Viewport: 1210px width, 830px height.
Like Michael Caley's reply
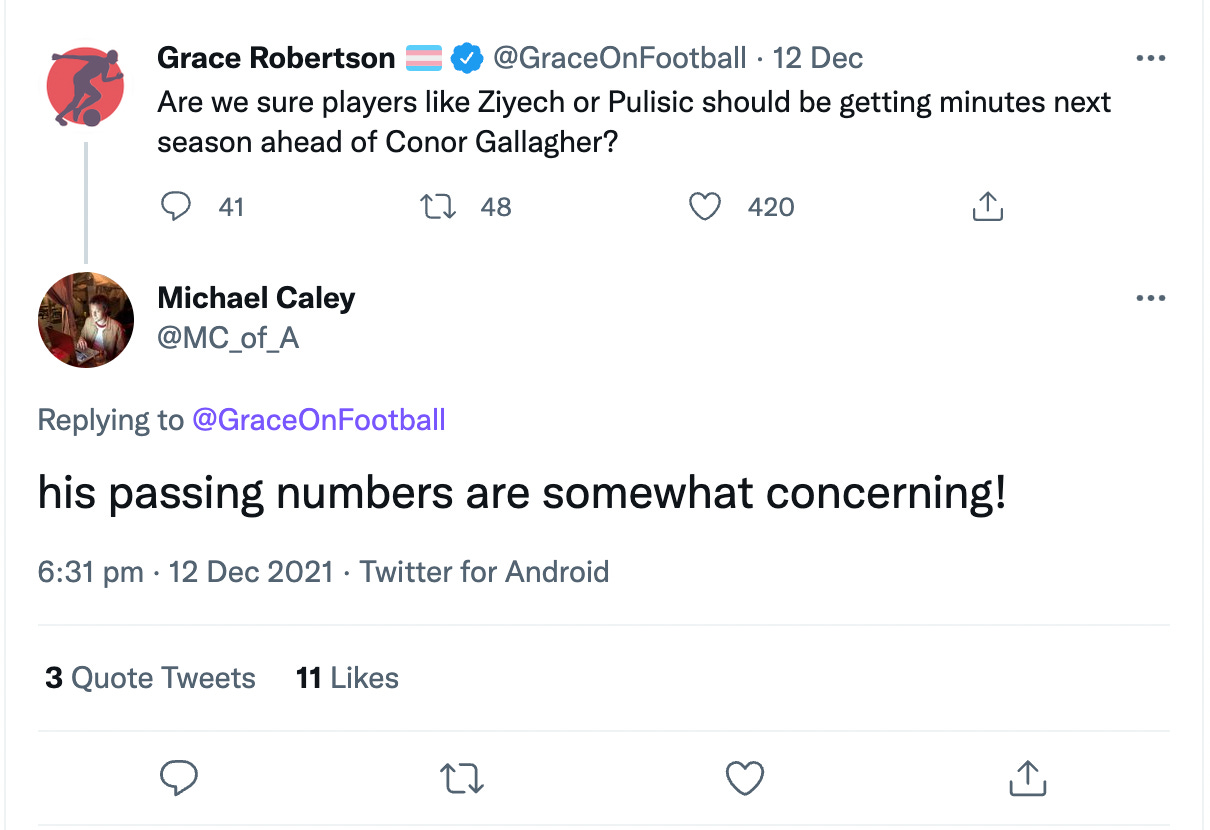click(744, 778)
